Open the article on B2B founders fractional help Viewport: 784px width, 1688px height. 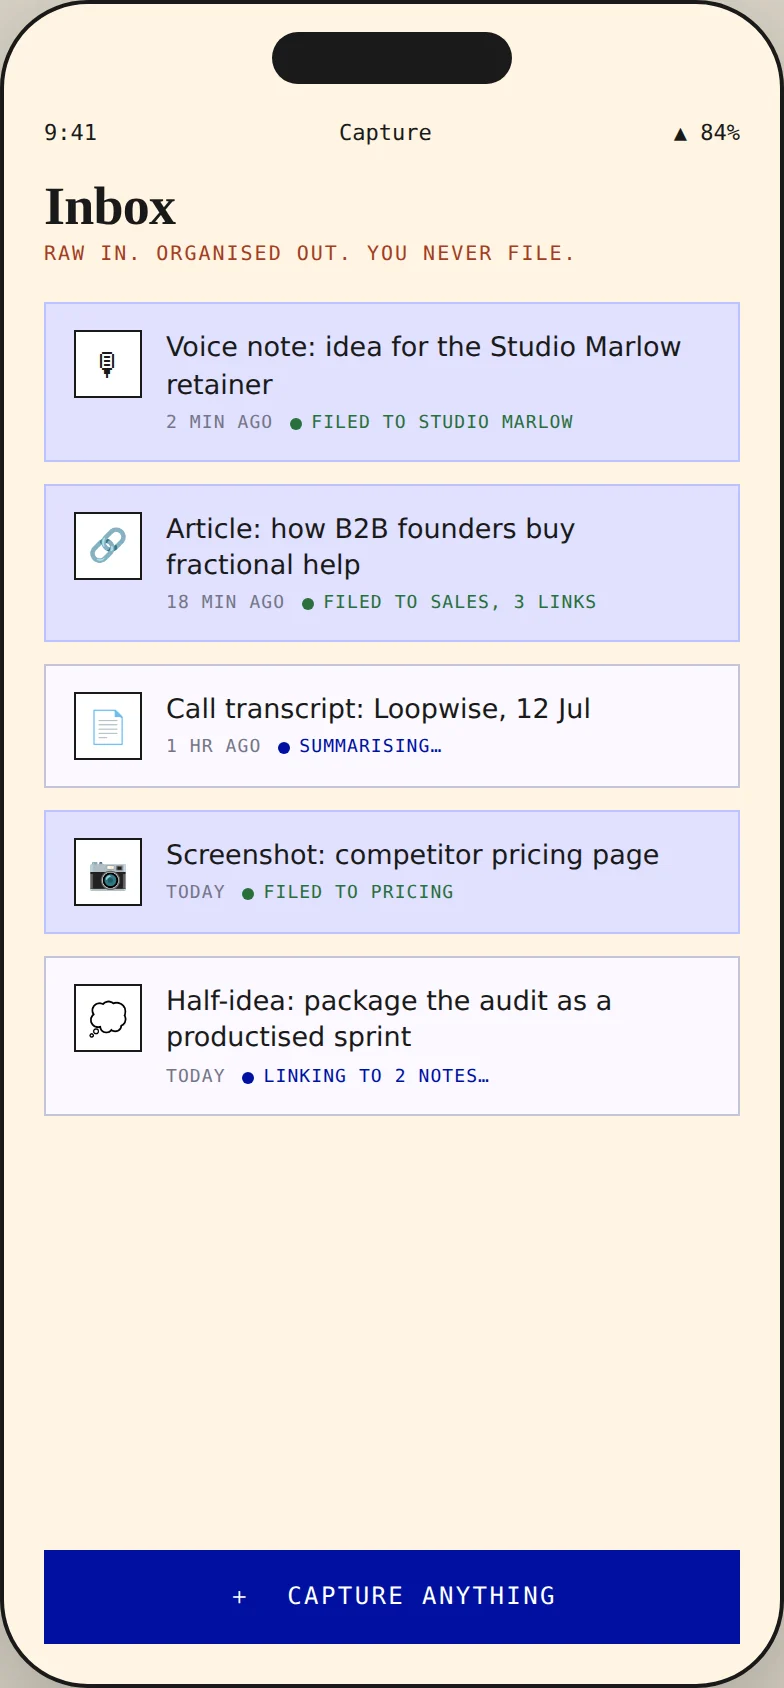point(392,563)
